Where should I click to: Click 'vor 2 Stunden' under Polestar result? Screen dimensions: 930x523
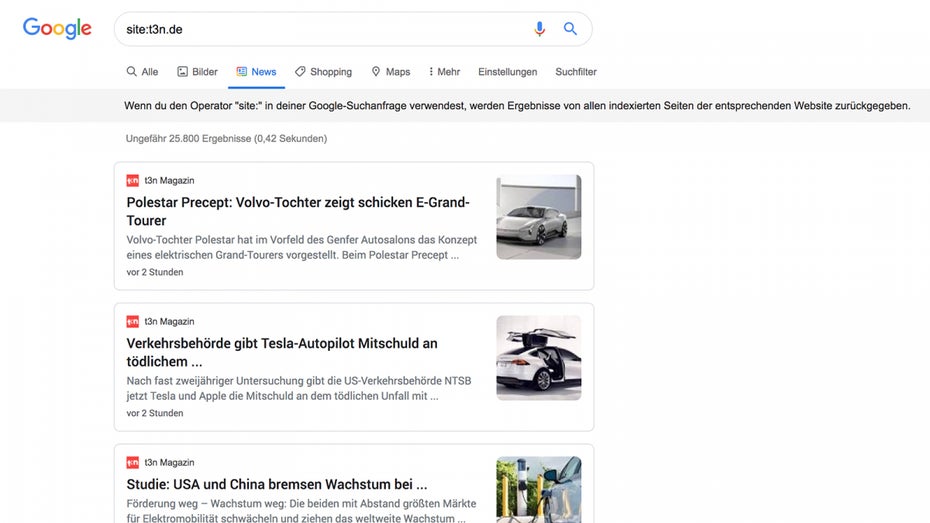155,272
